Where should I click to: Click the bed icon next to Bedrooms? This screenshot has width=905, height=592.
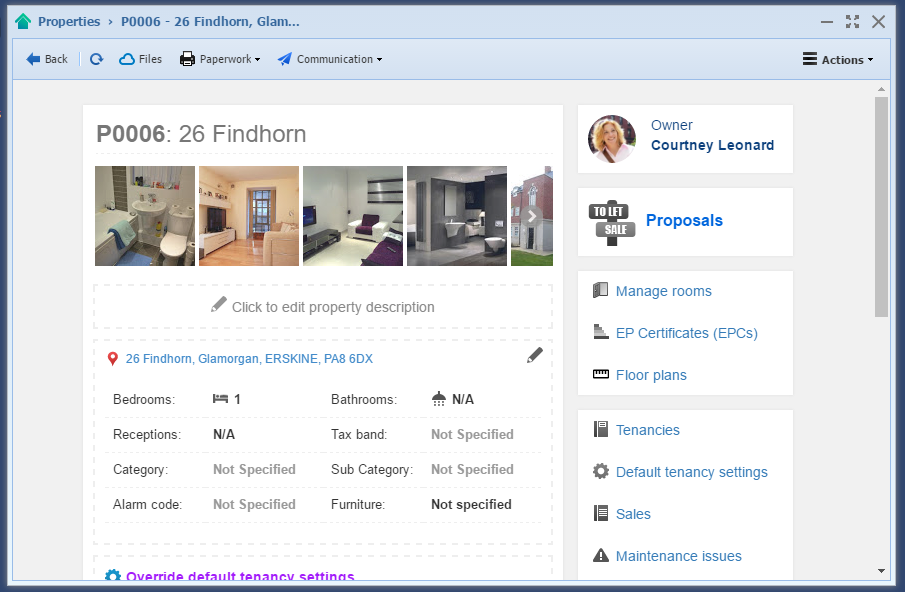coord(220,399)
